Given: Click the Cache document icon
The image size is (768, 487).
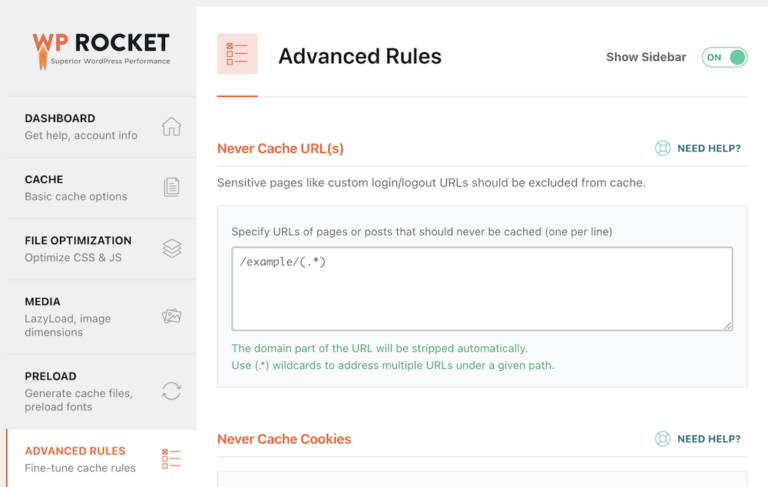Looking at the screenshot, I should (x=172, y=187).
